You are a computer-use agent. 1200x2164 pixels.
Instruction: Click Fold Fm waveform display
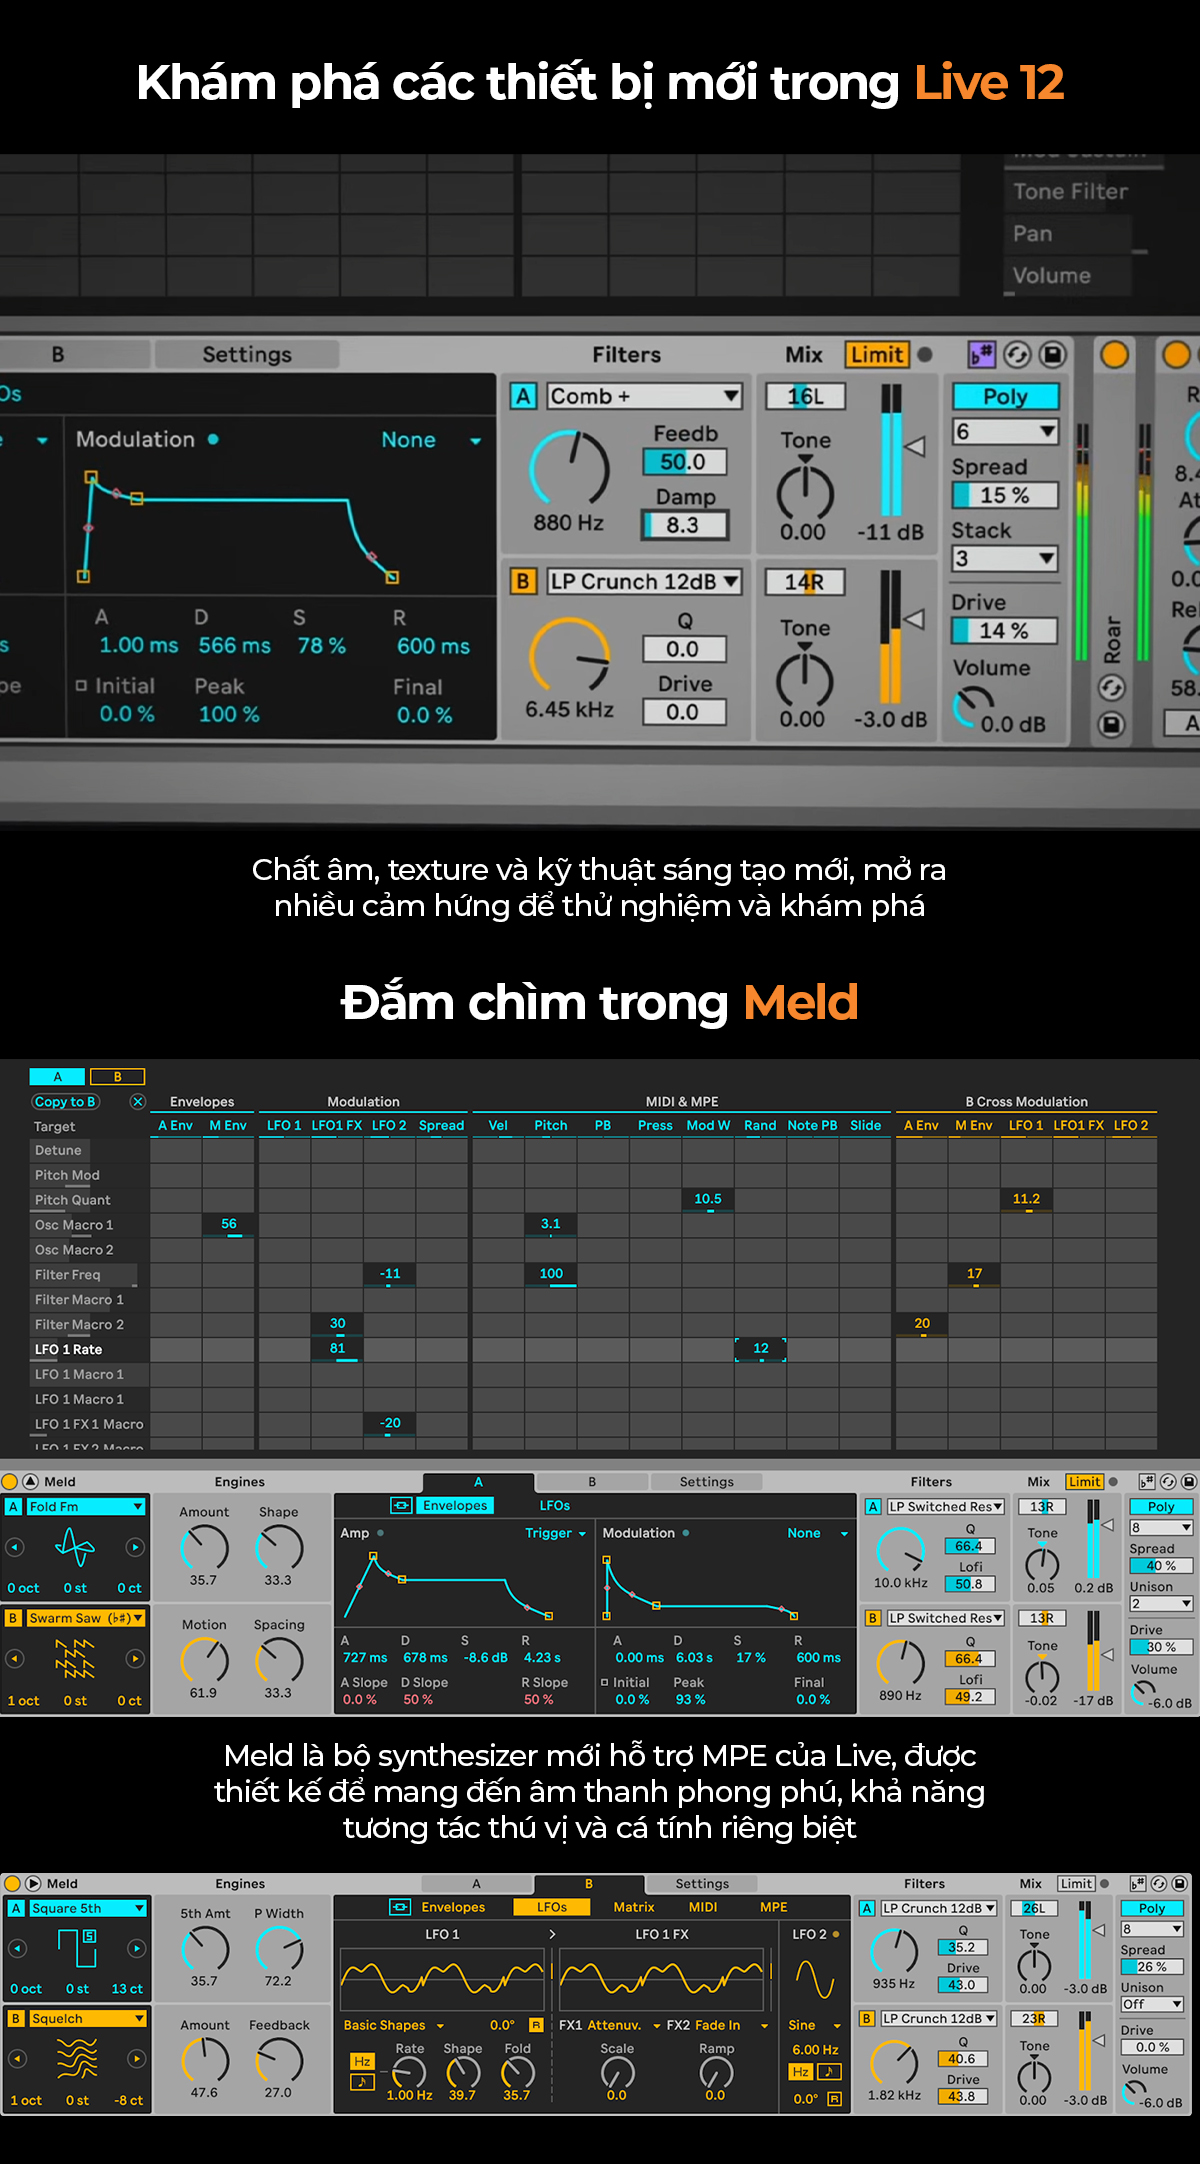tap(75, 1547)
